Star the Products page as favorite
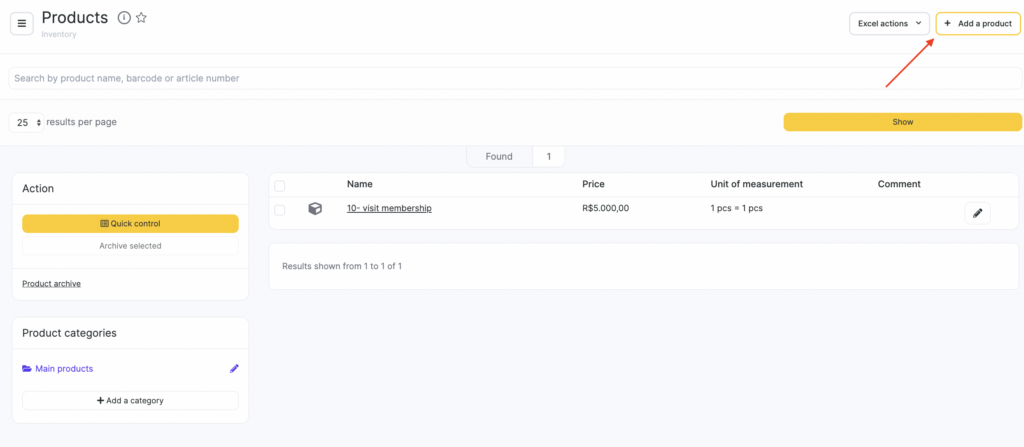1024x447 pixels. click(x=141, y=18)
